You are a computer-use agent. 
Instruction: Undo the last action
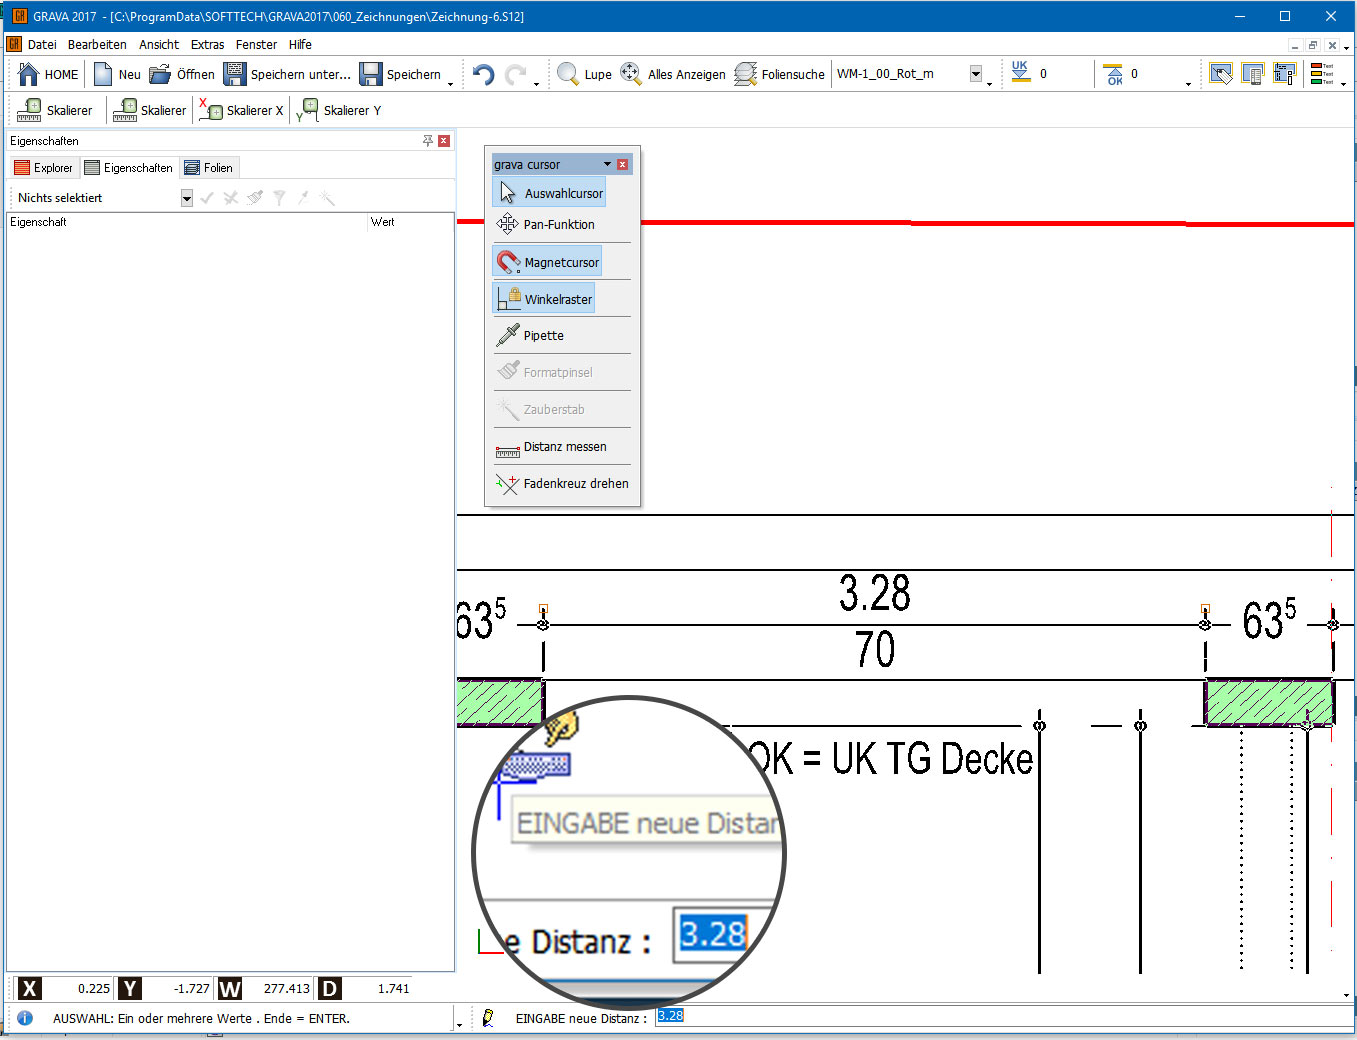click(x=483, y=74)
